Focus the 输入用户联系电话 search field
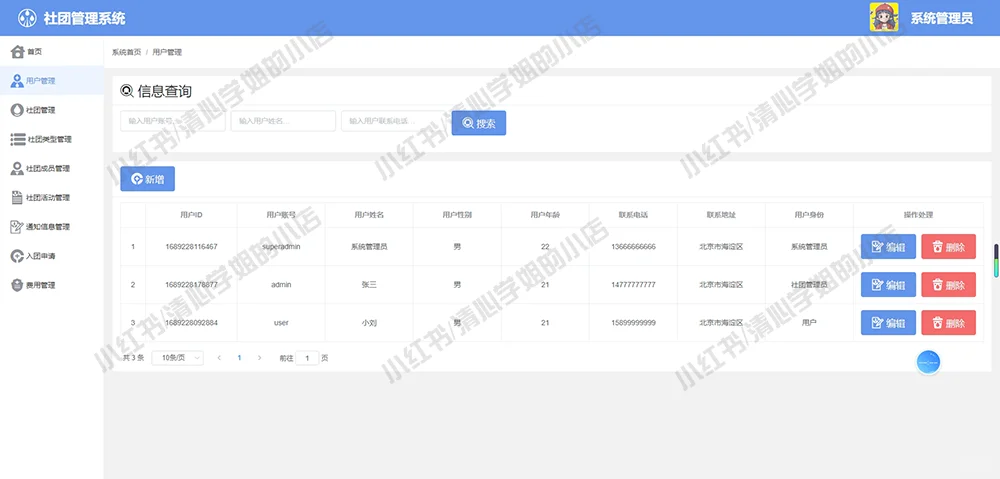Screen dimensions: 1000x479 pos(393,121)
